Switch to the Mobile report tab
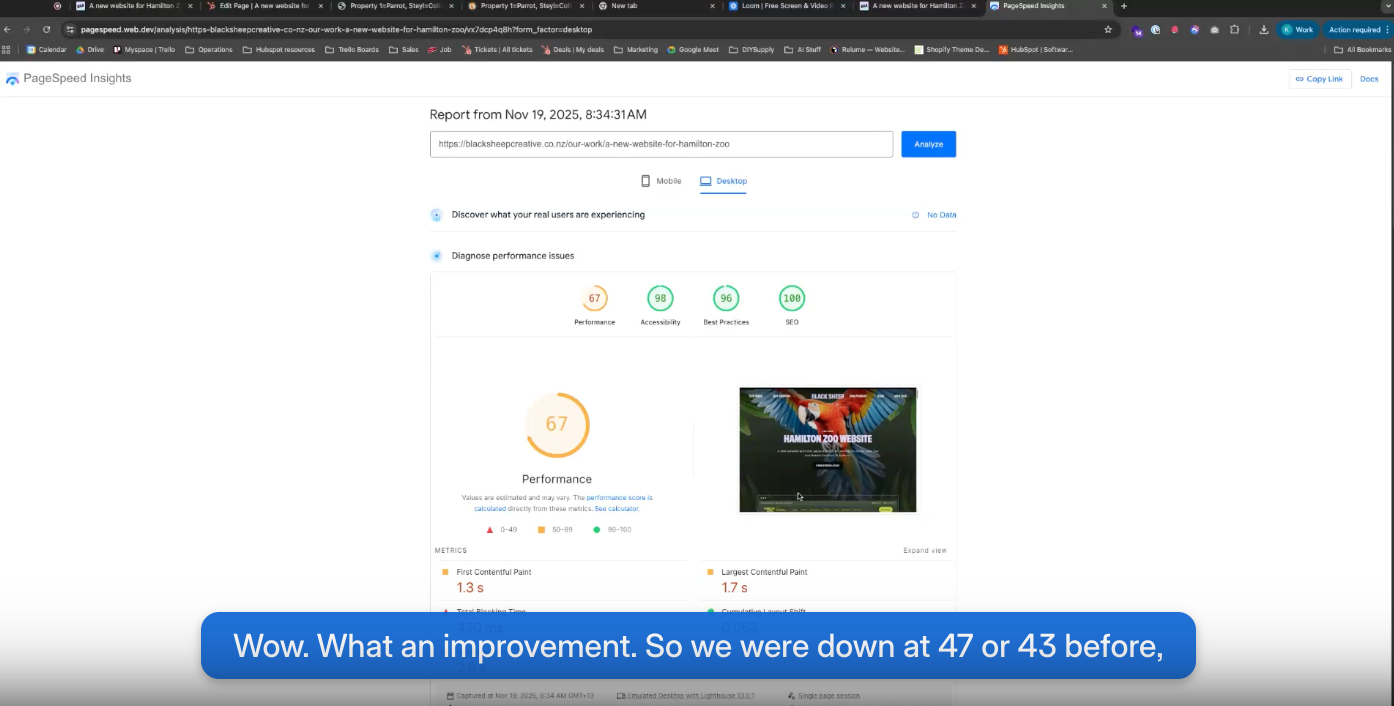Image resolution: width=1394 pixels, height=706 pixels. point(661,181)
